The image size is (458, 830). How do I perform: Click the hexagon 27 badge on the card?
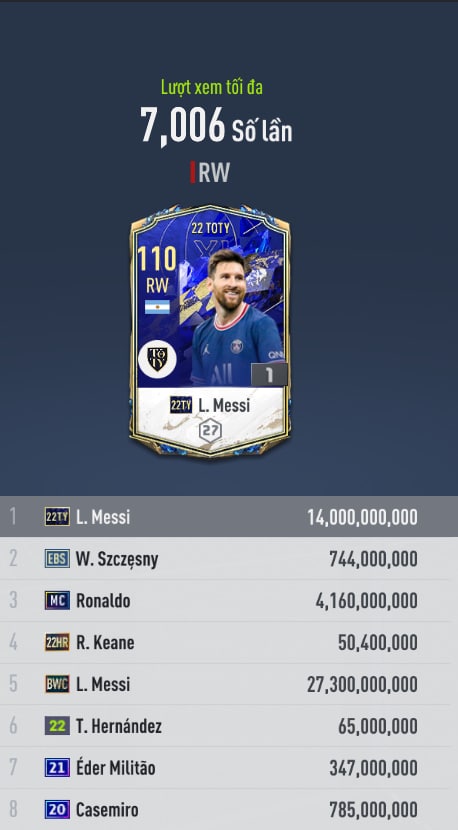[210, 430]
